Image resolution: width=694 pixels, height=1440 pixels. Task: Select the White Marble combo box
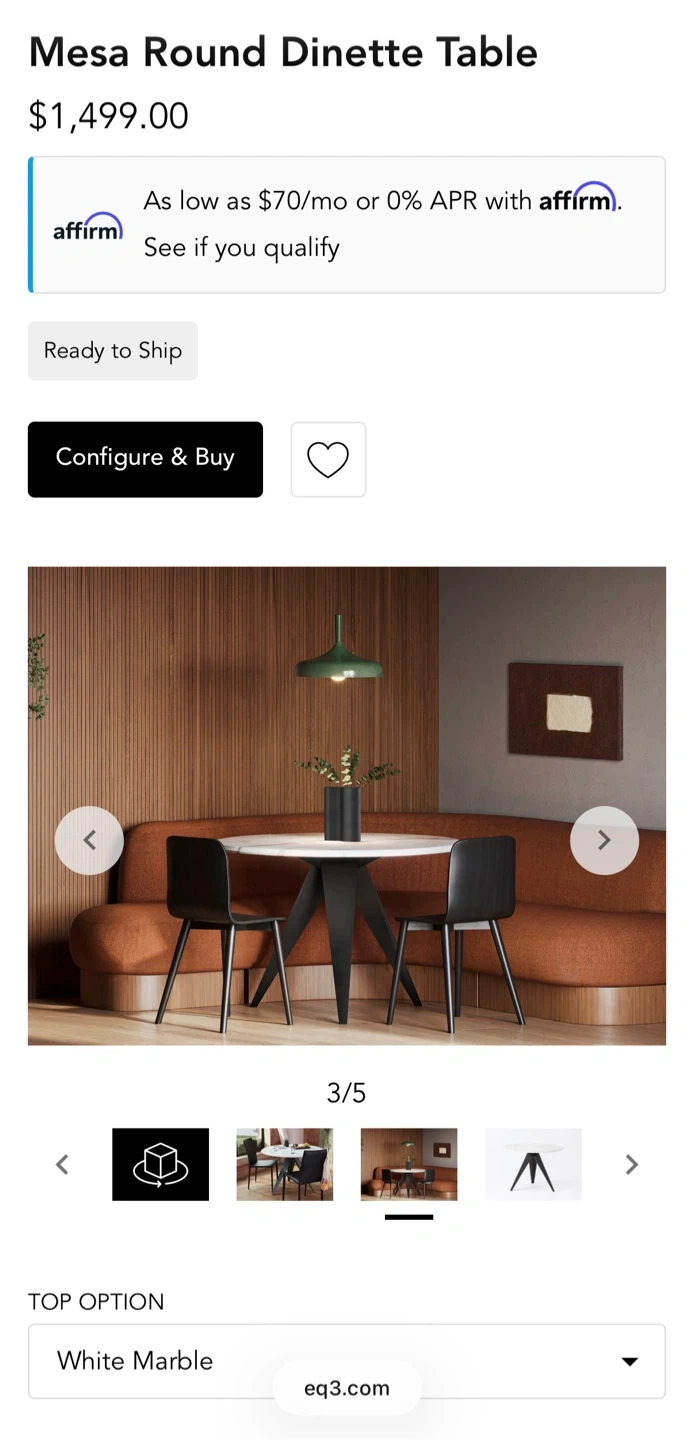(x=346, y=1361)
